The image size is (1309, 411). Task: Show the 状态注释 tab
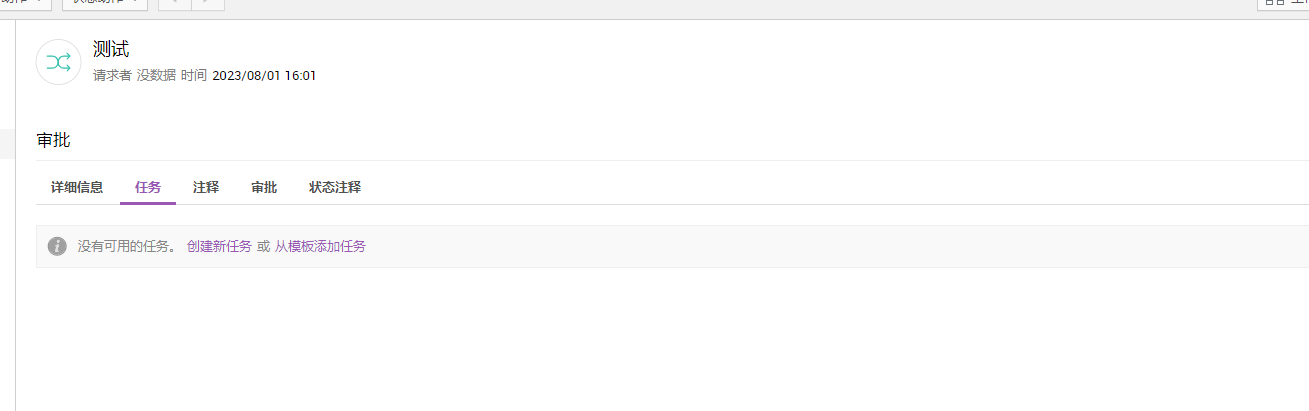pos(335,187)
